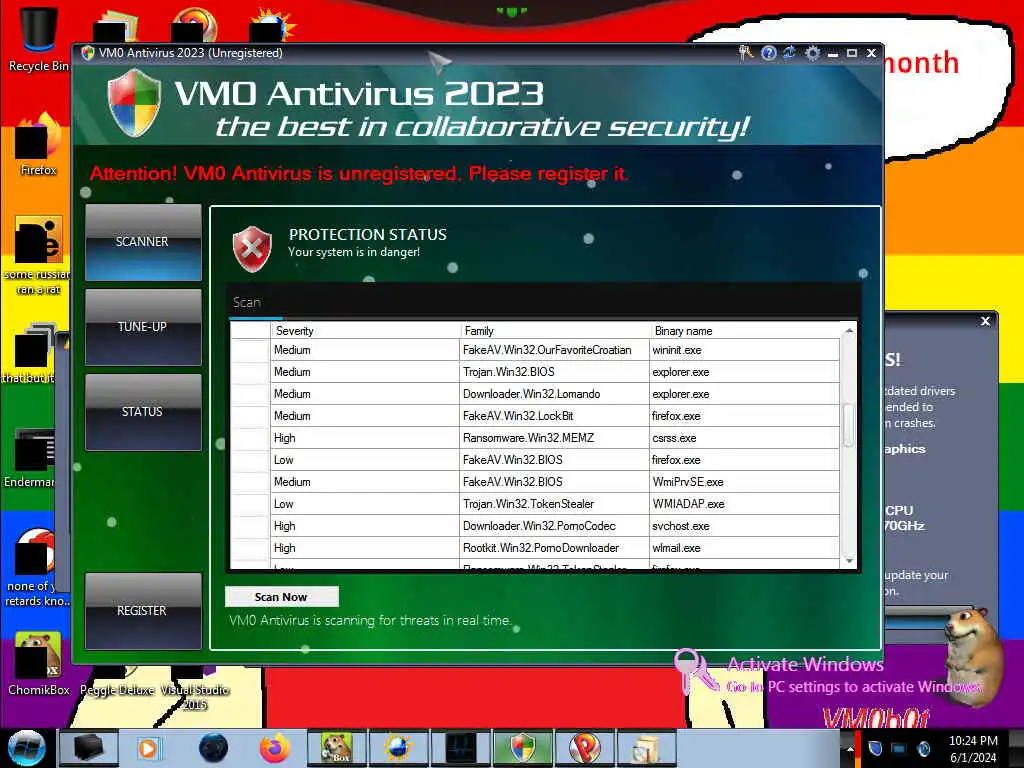Open the file stack taskbar icon
This screenshot has width=1024, height=768.
point(647,748)
